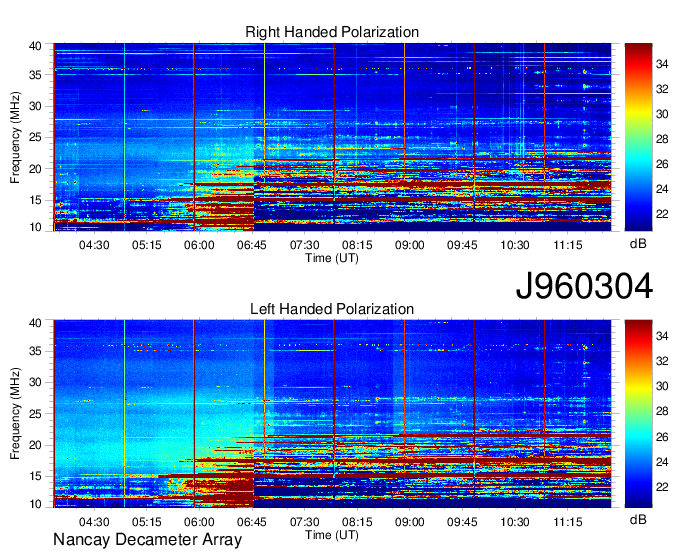Click the "10:30" time tick of Right Handed plot
The width and height of the screenshot is (680, 552).
click(515, 245)
